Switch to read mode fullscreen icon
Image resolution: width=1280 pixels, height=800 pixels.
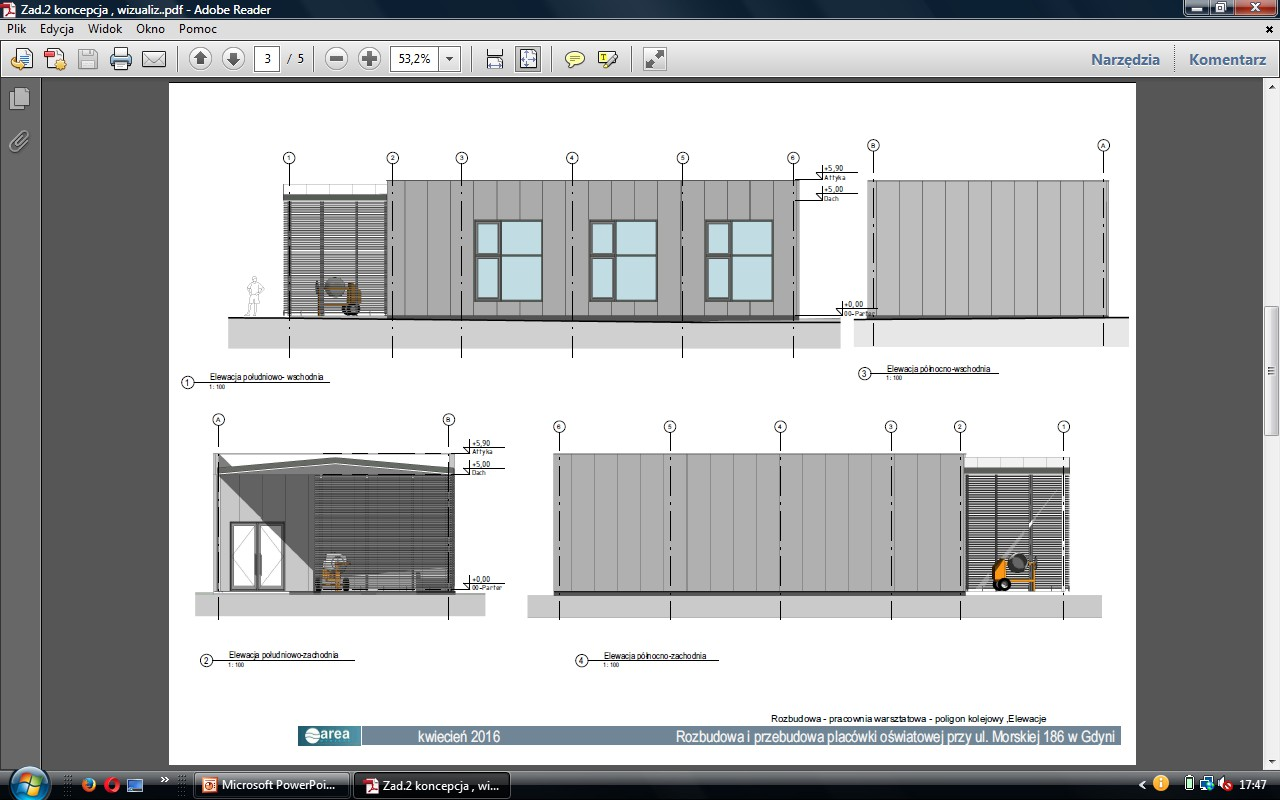tap(655, 59)
